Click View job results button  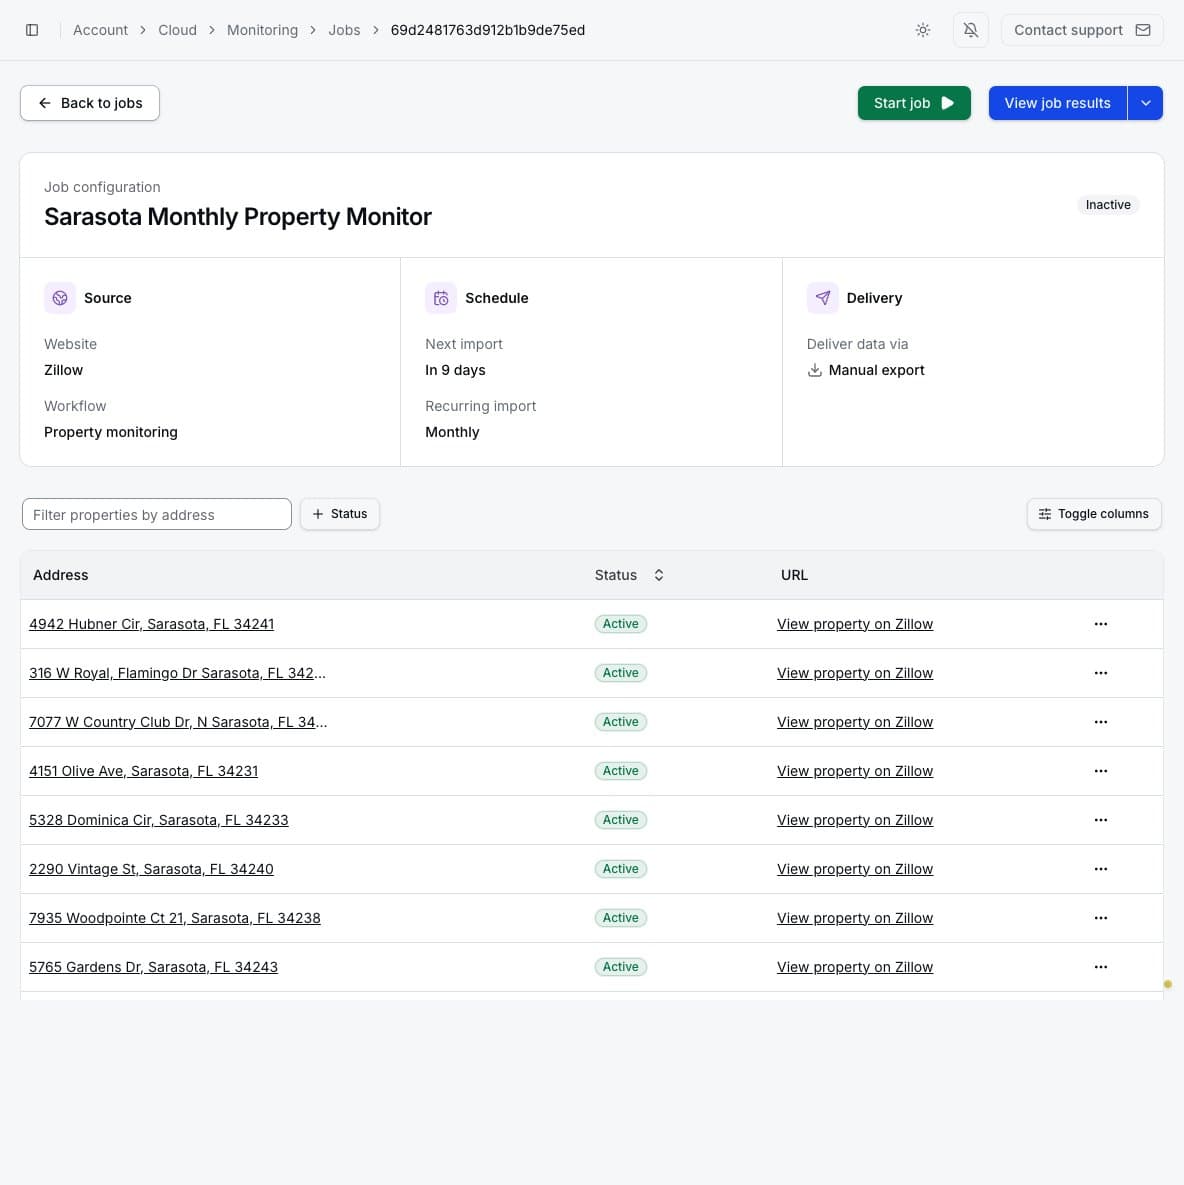(x=1058, y=103)
